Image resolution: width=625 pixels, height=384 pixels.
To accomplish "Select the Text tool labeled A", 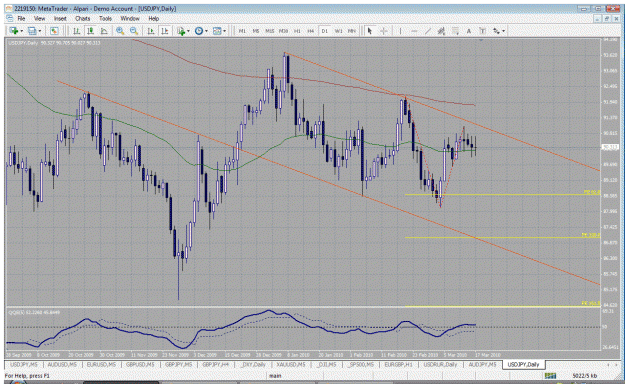I will click(x=469, y=31).
